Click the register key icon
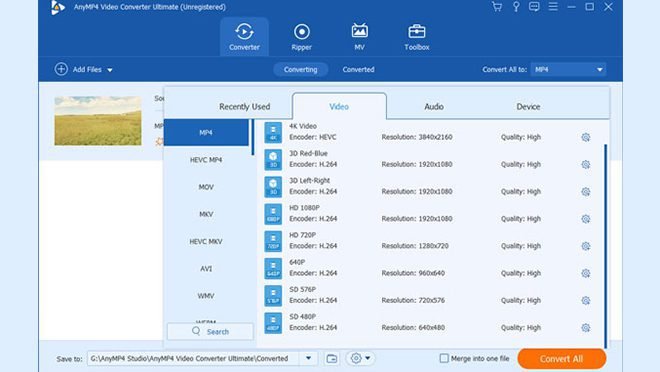The width and height of the screenshot is (660, 372). tap(516, 7)
